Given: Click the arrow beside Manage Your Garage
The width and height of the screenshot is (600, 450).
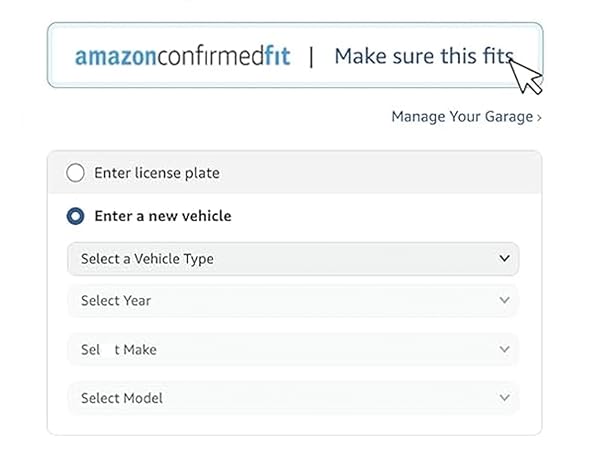Looking at the screenshot, I should coord(539,118).
